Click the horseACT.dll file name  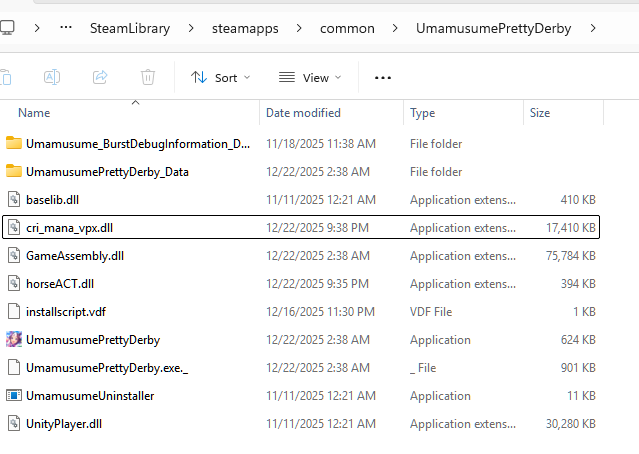click(60, 284)
